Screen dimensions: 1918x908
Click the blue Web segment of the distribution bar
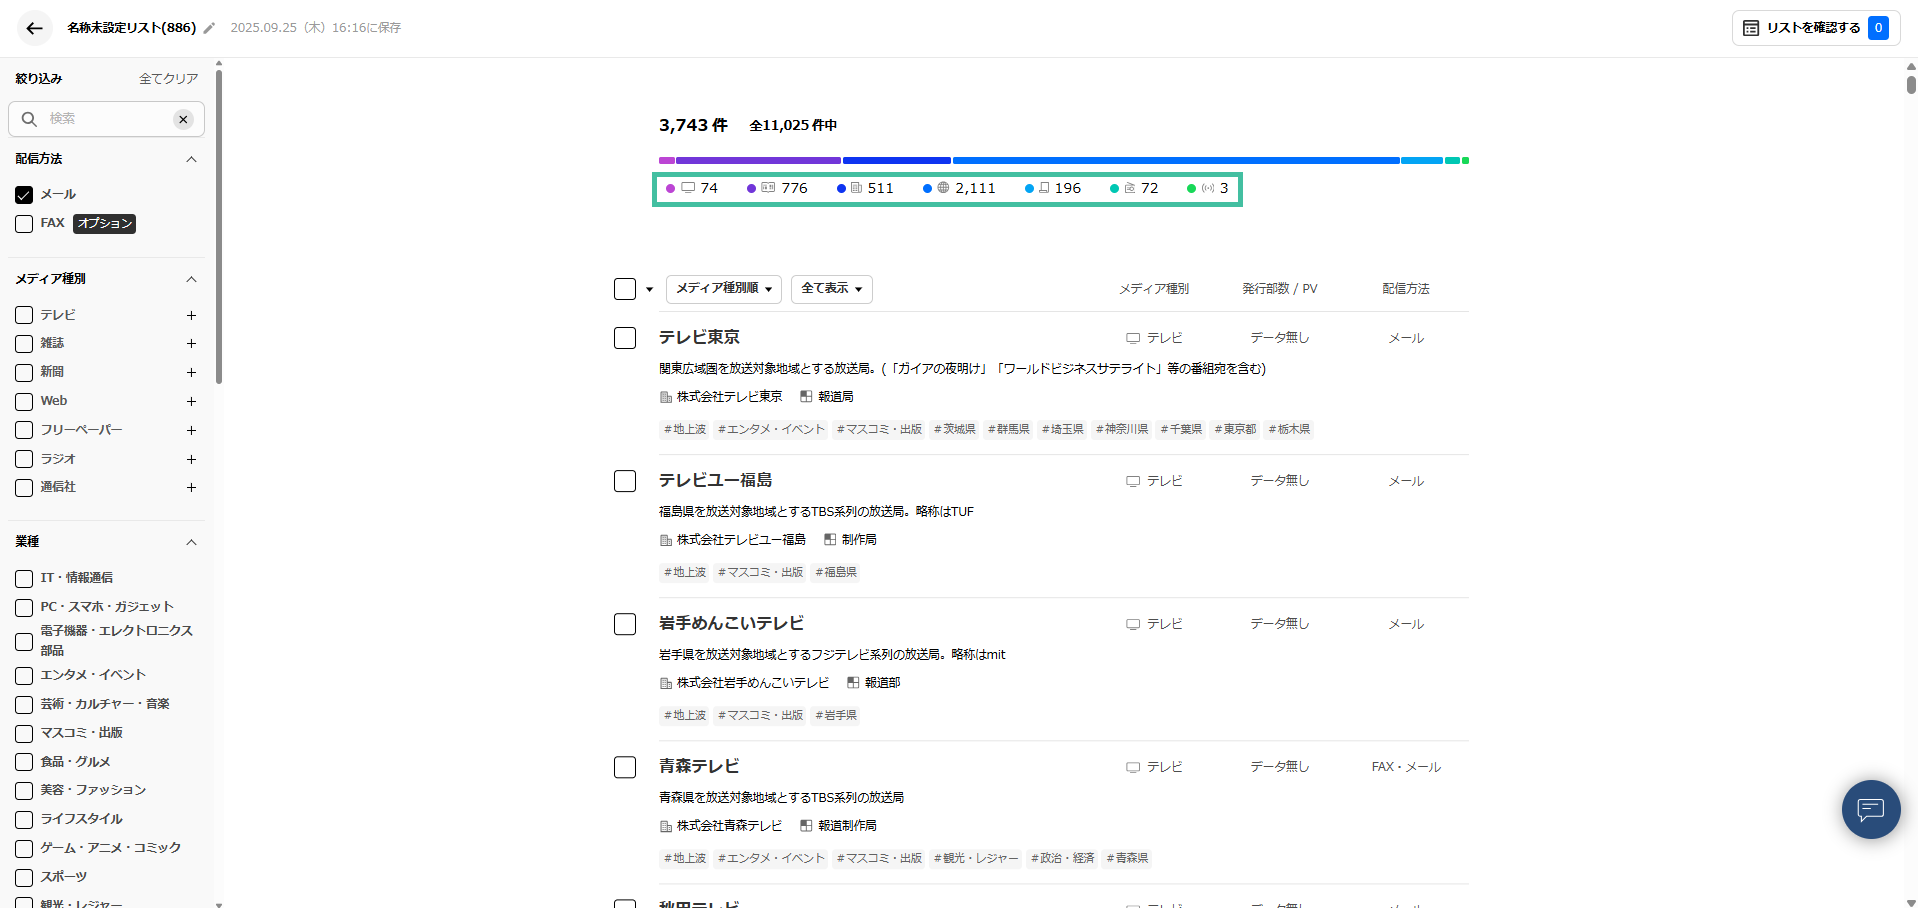[1175, 160]
